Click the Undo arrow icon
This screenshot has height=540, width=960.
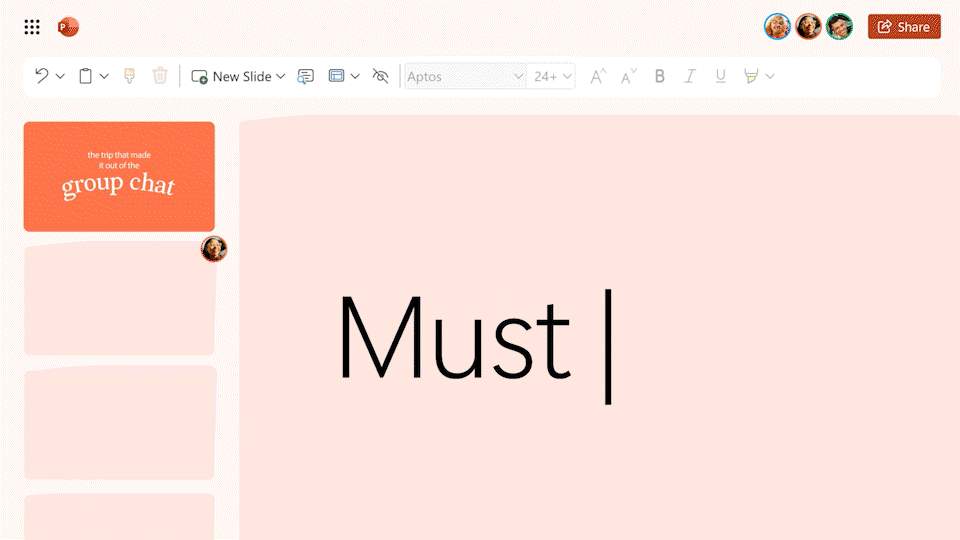[42, 76]
